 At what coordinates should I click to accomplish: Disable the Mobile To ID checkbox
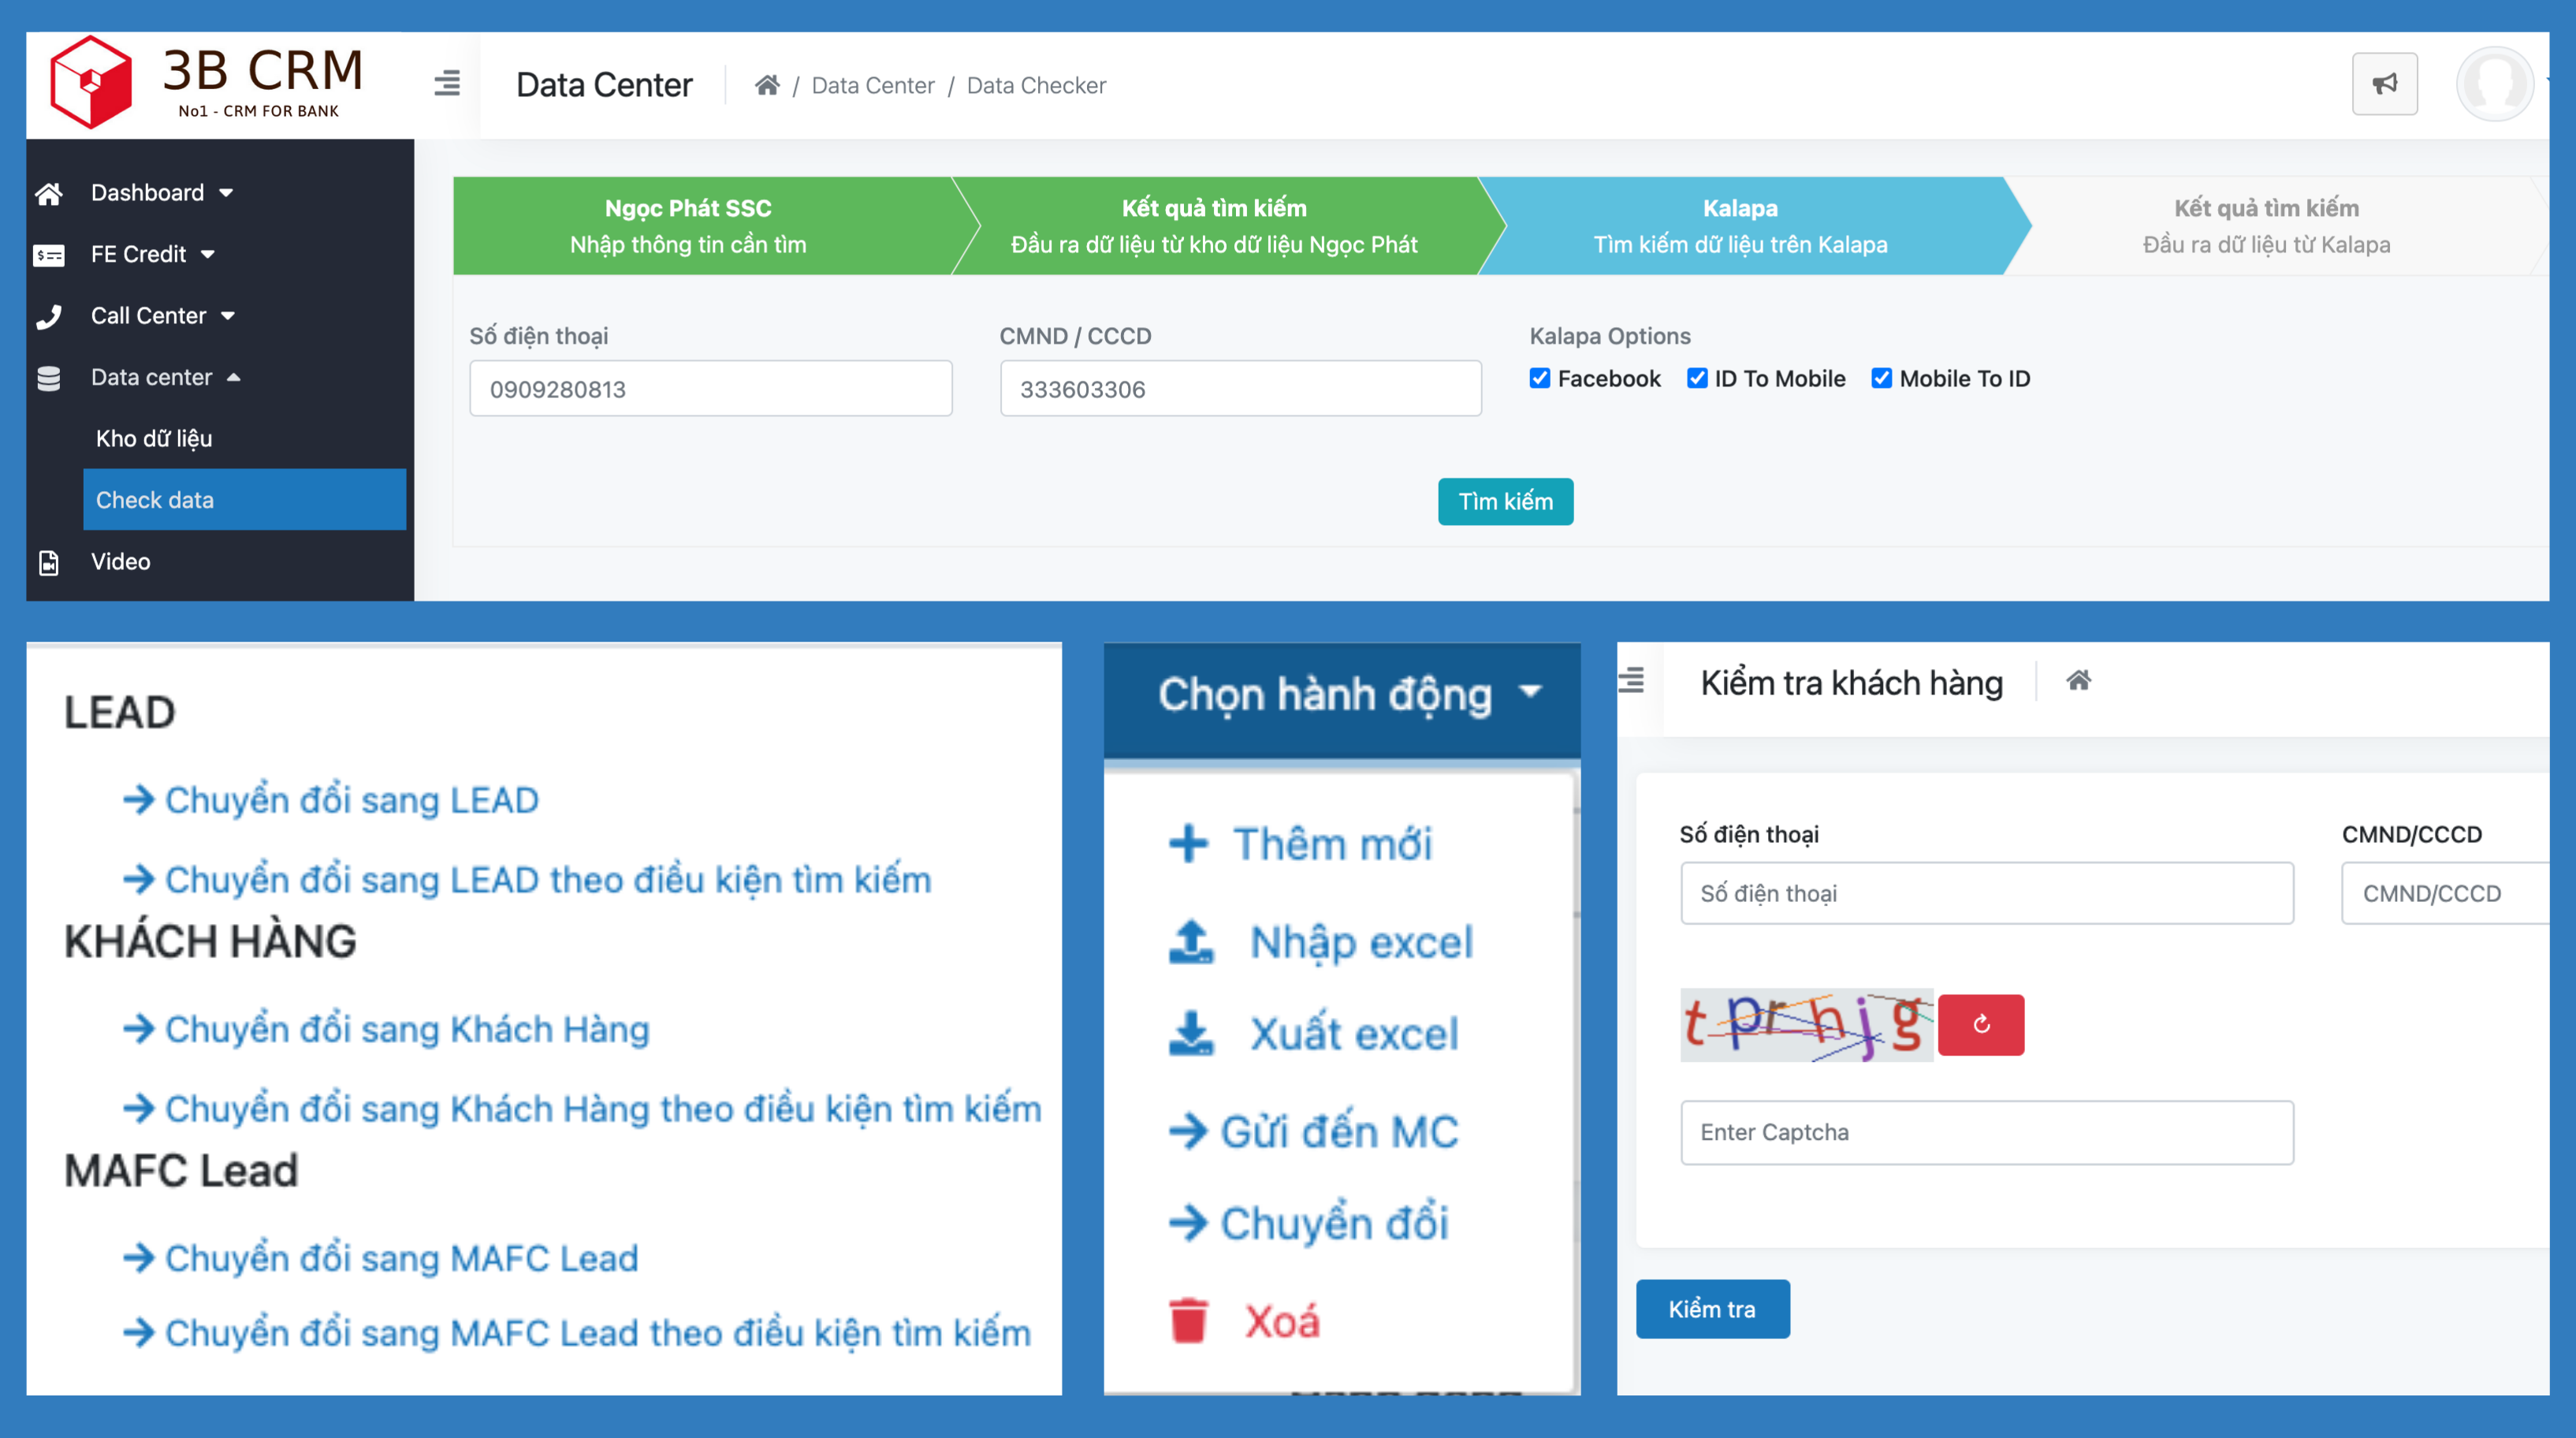[1881, 378]
